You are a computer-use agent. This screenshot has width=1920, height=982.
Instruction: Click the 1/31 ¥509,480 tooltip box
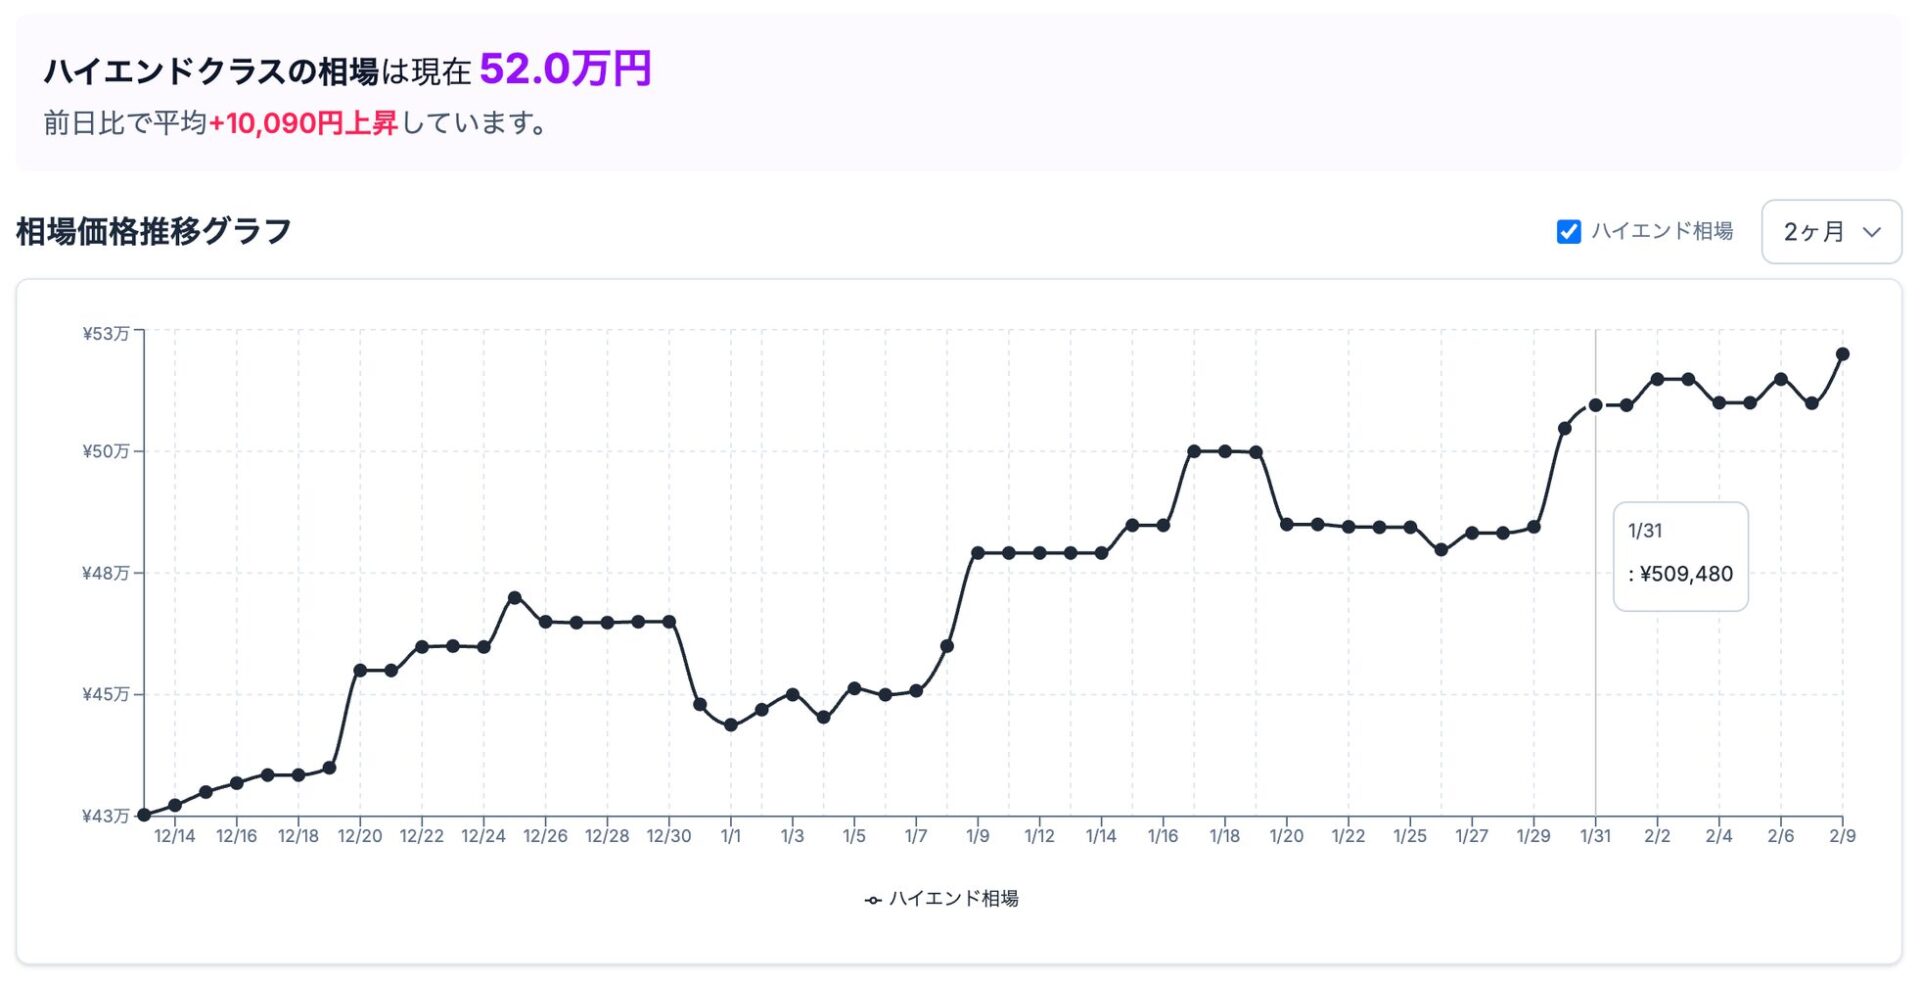pos(1680,556)
